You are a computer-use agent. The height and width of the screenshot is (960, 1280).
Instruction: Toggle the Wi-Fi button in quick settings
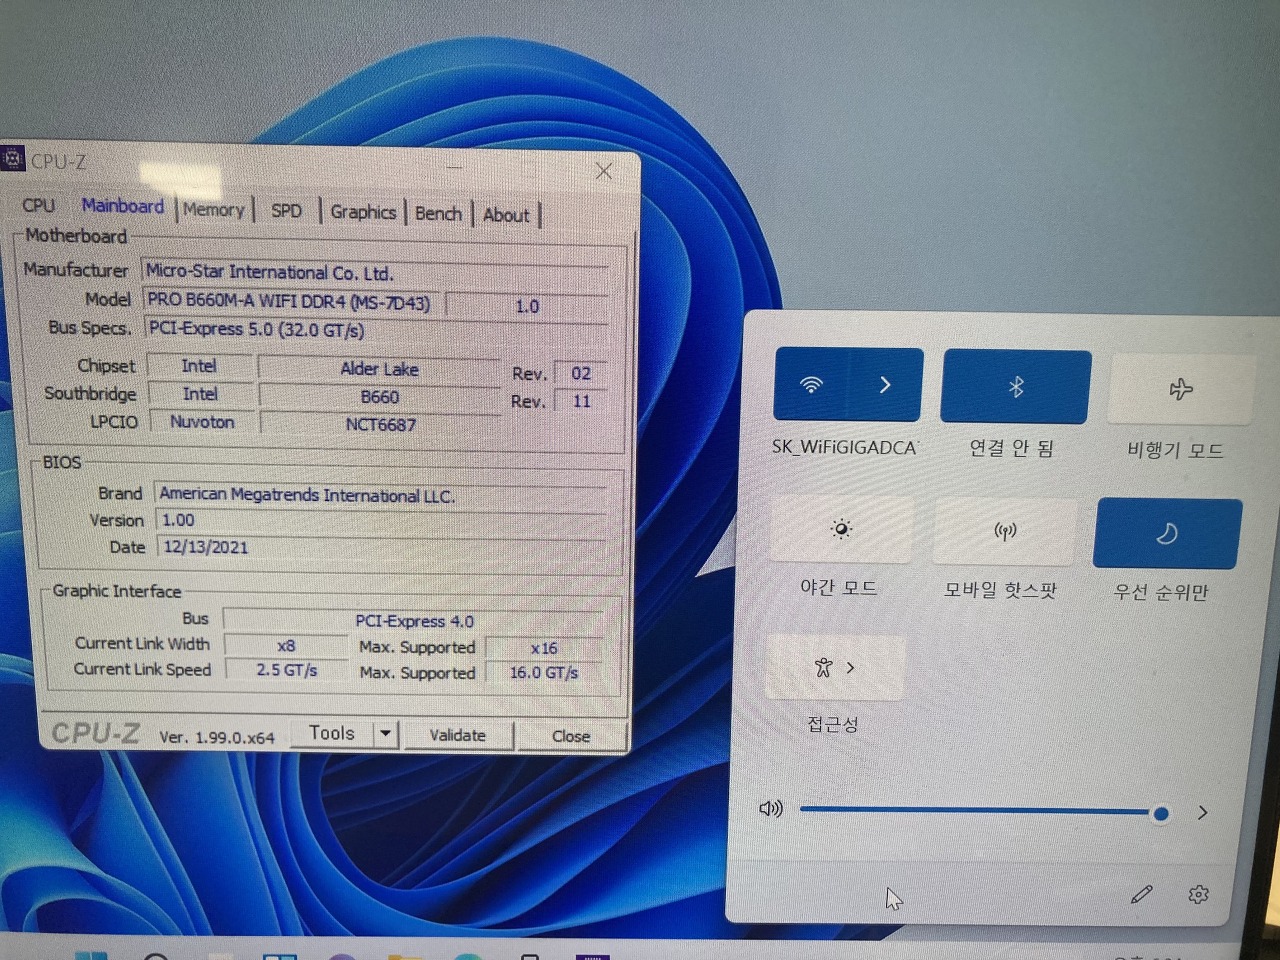[811, 385]
